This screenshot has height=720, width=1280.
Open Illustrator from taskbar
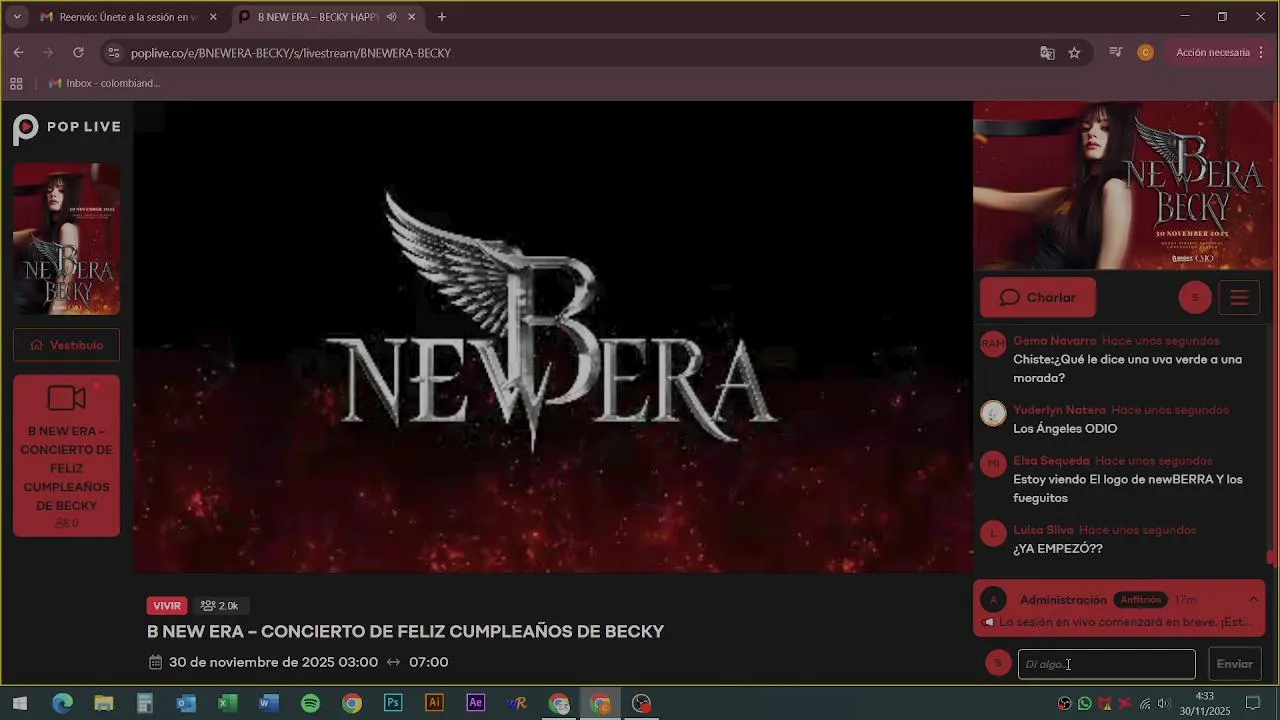pyautogui.click(x=434, y=704)
